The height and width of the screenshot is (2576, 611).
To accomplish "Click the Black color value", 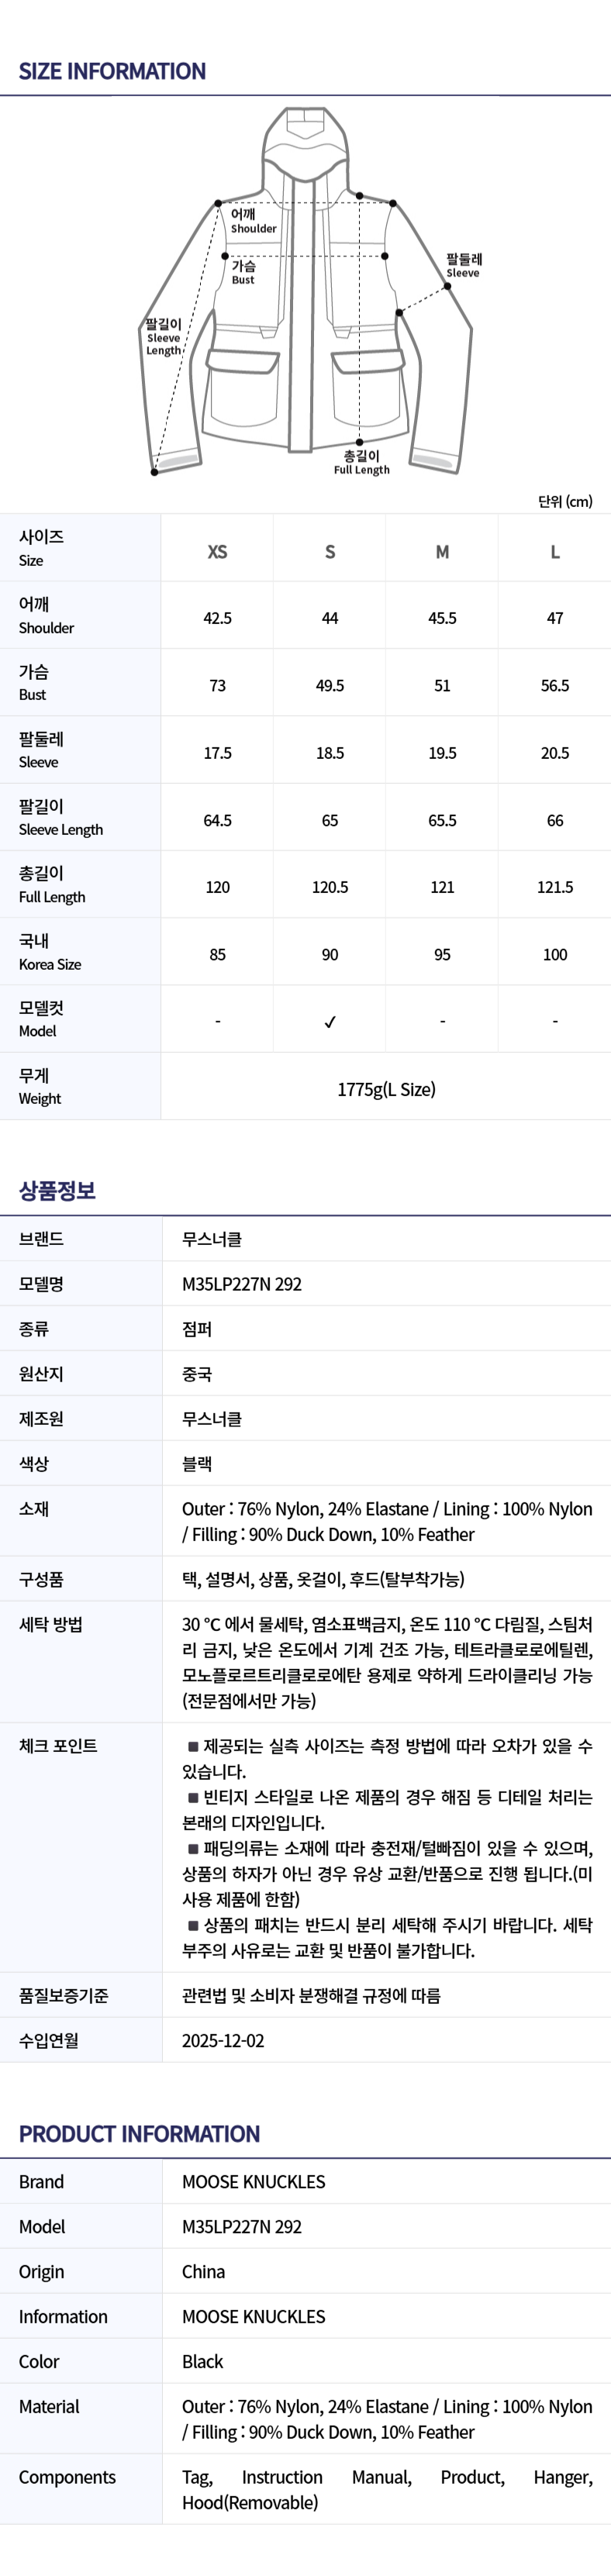I will pyautogui.click(x=203, y=2361).
